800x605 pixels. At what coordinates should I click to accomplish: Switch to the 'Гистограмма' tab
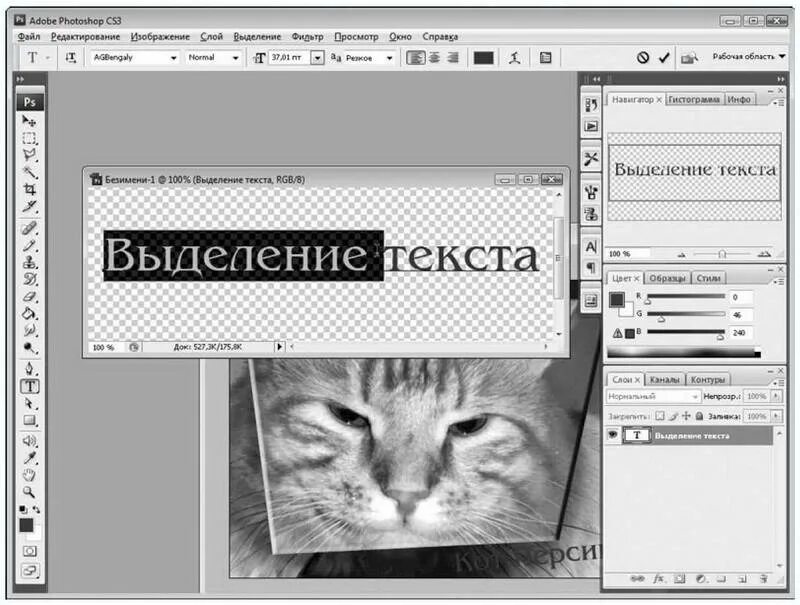[694, 99]
